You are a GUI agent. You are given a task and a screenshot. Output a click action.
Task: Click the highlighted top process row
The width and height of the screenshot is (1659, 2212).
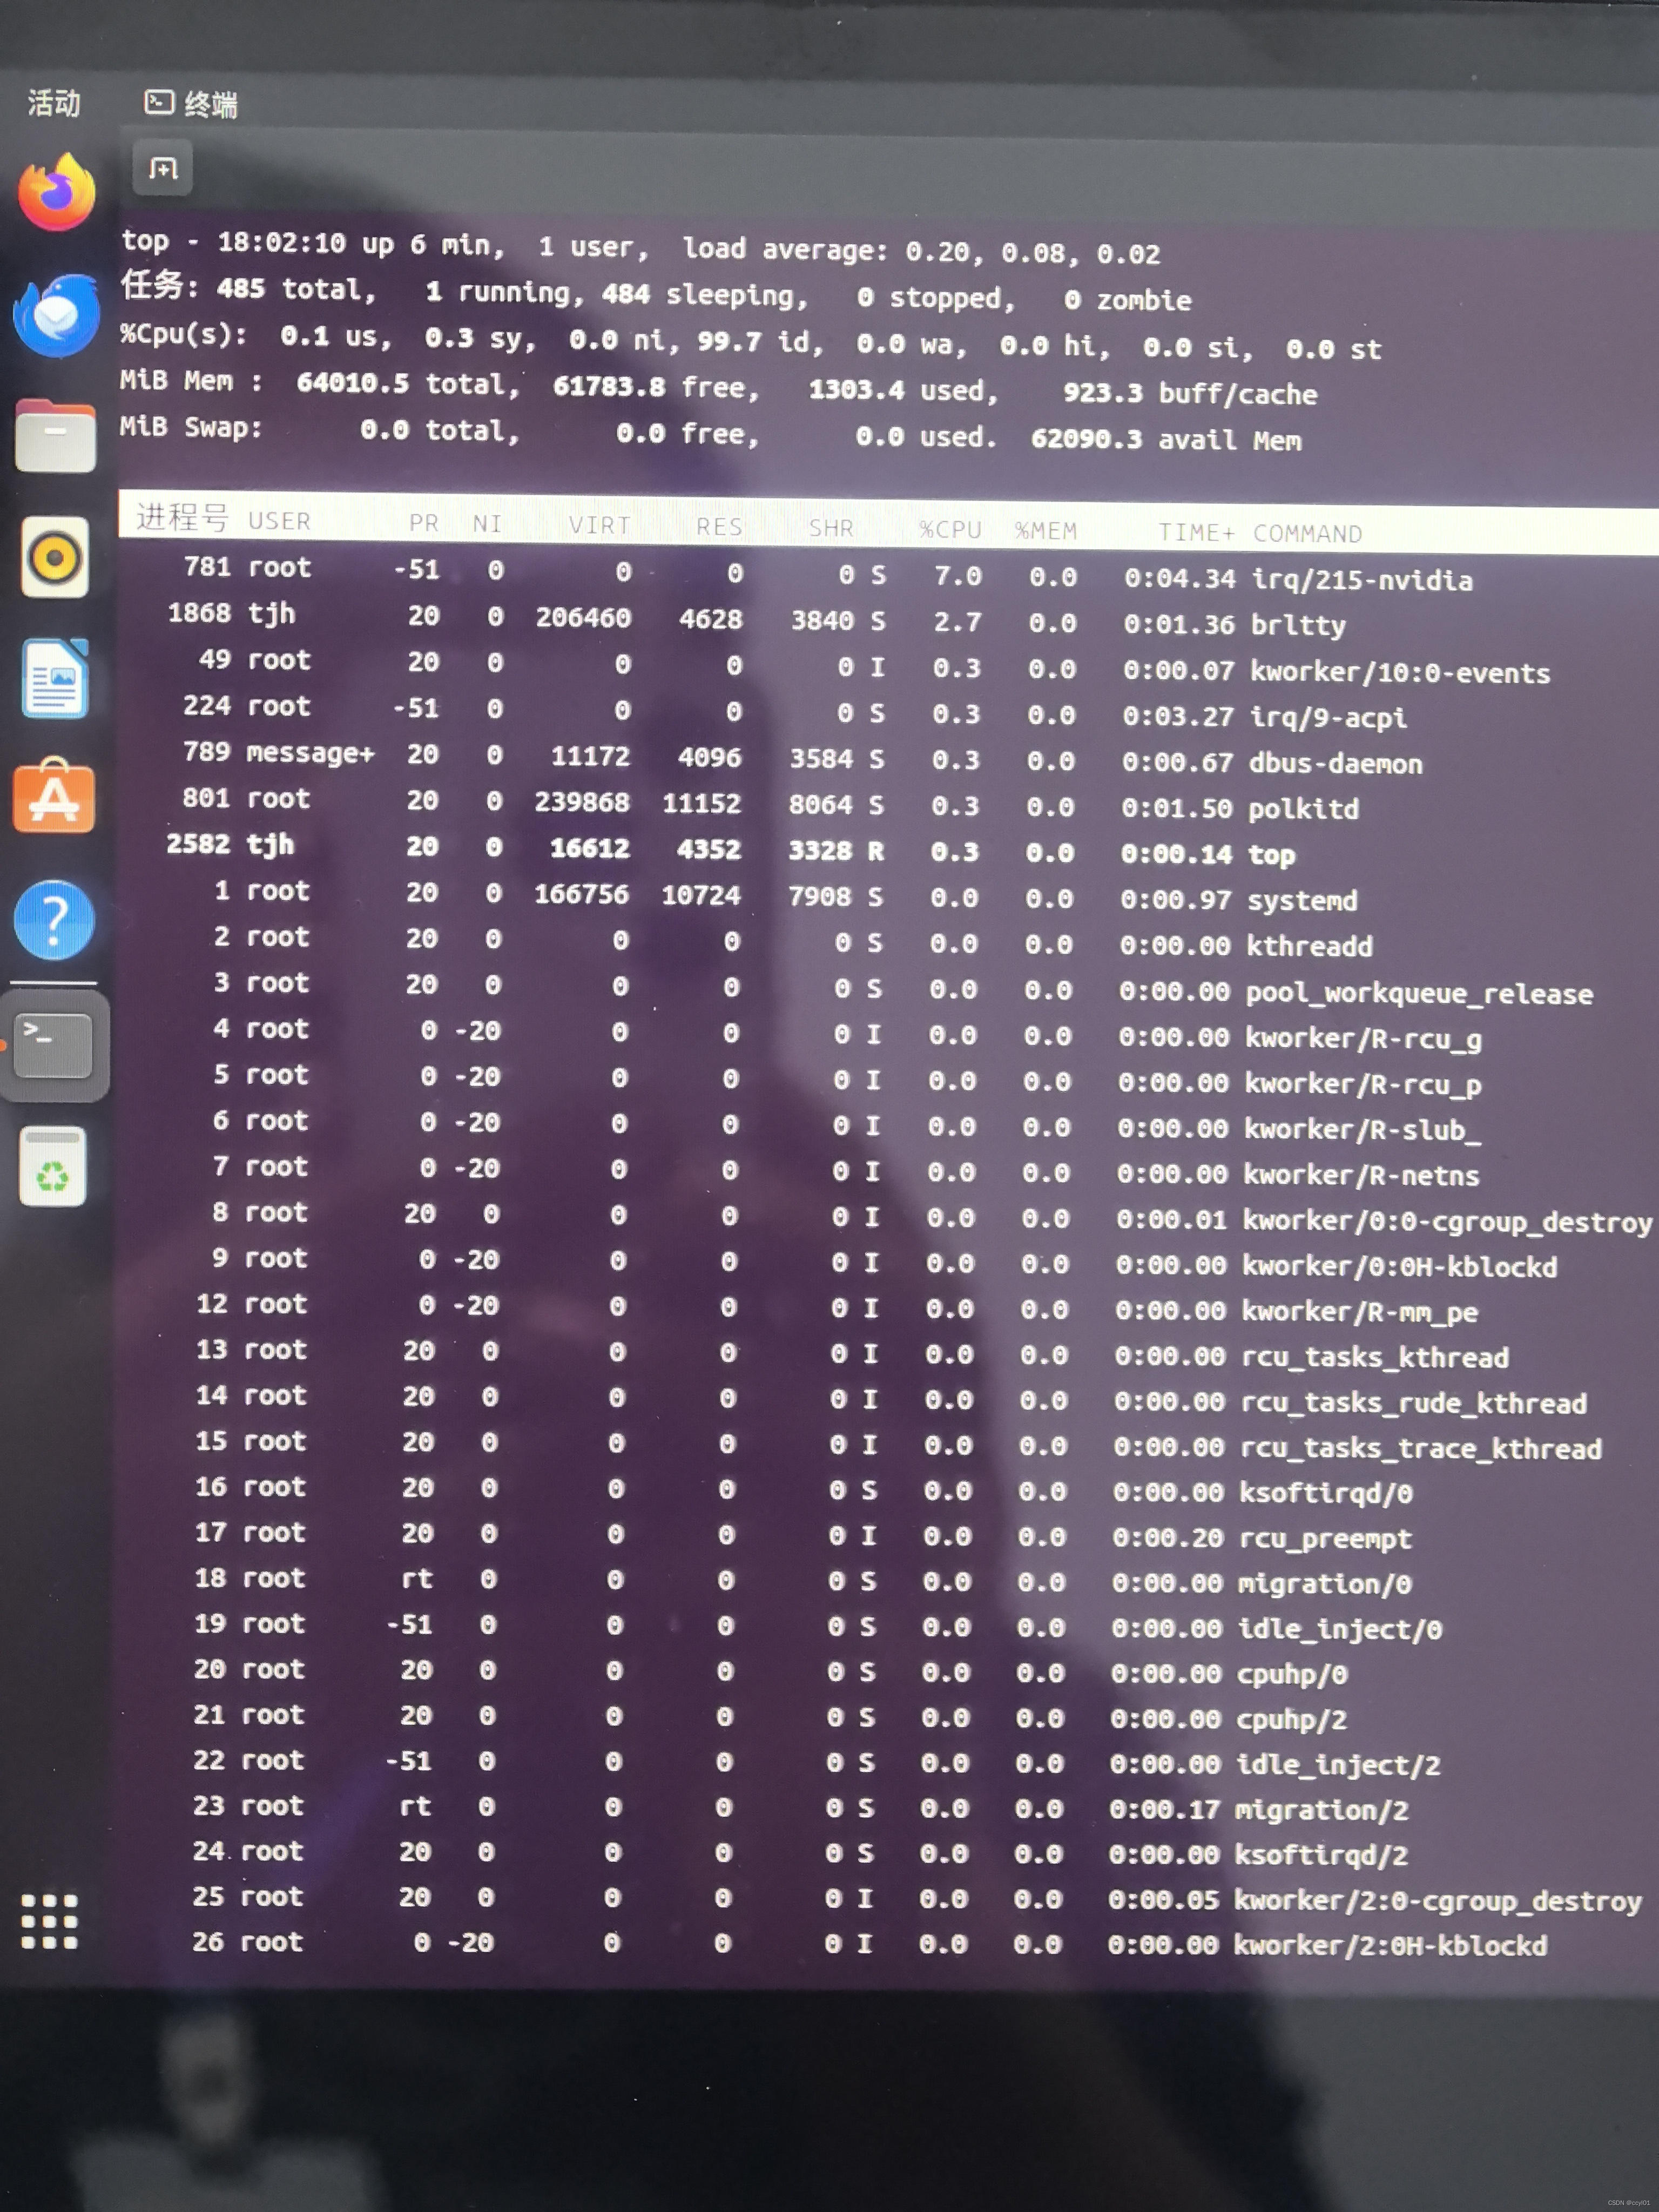pos(1271,855)
